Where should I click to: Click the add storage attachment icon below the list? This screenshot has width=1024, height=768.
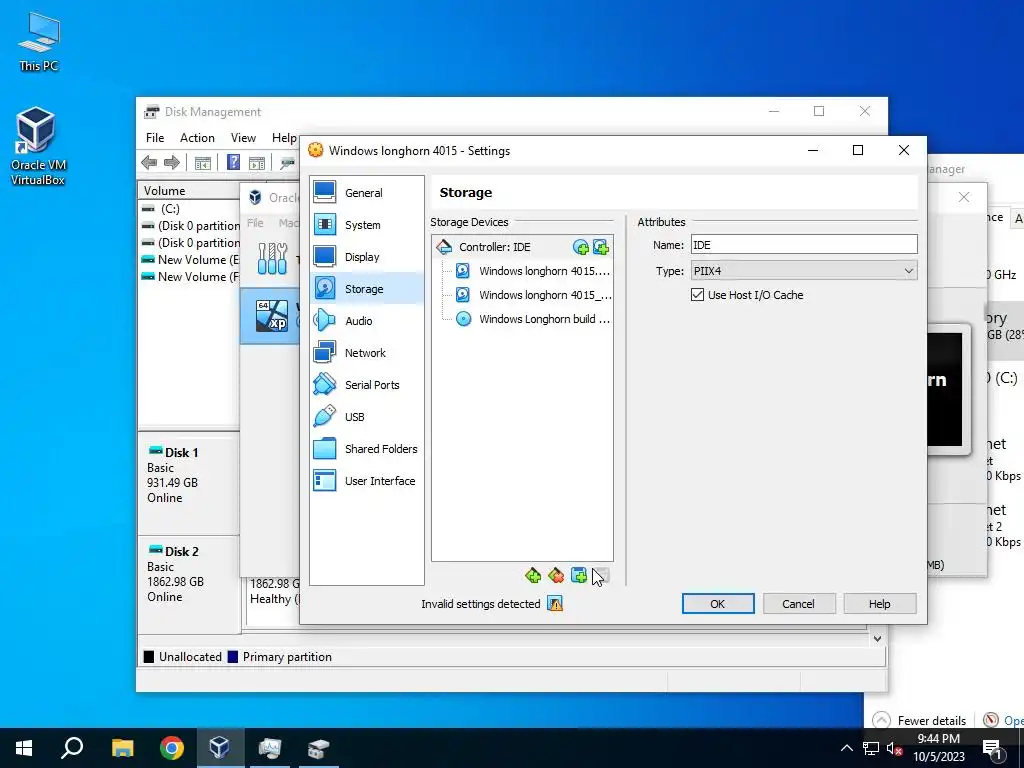click(x=579, y=575)
